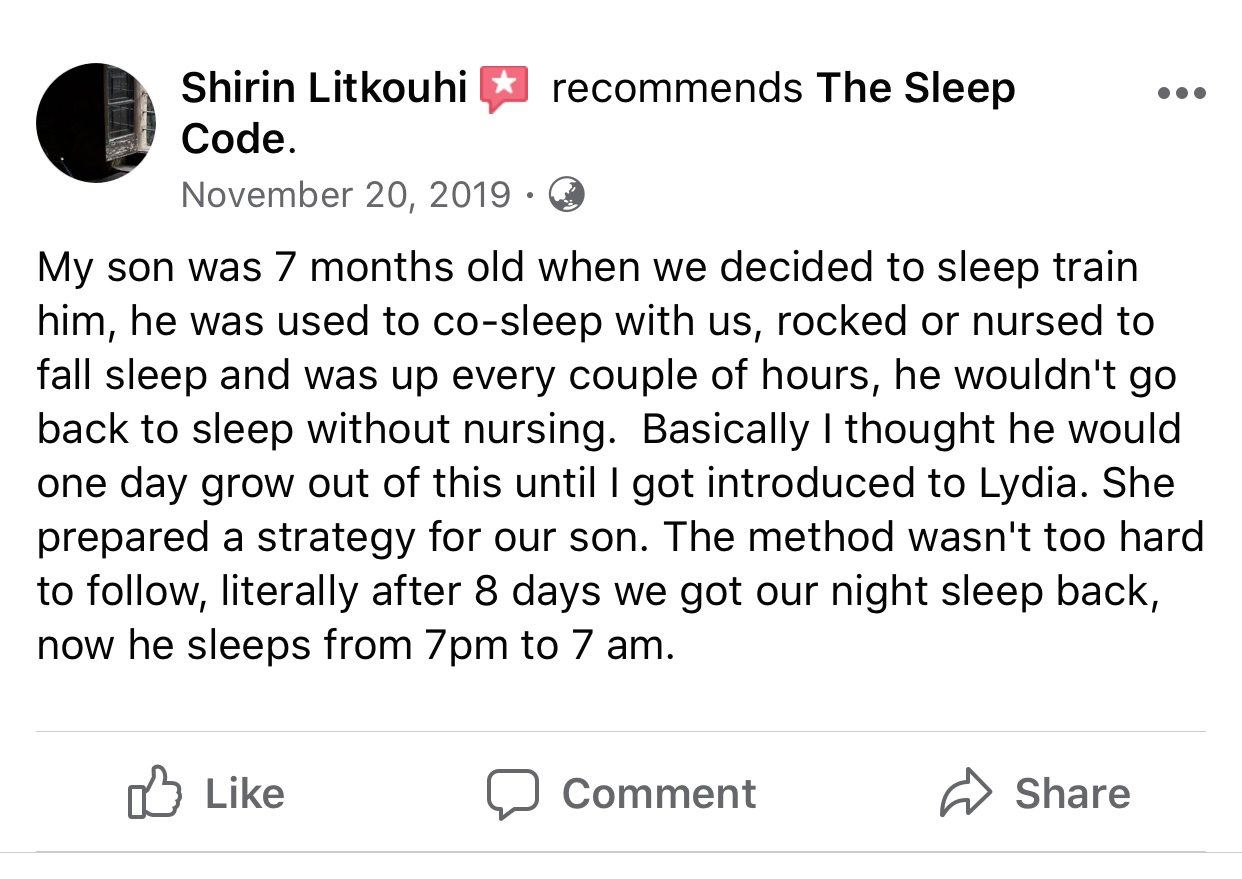
Task: Open the November 20, 2019 timestamp
Action: (x=346, y=194)
